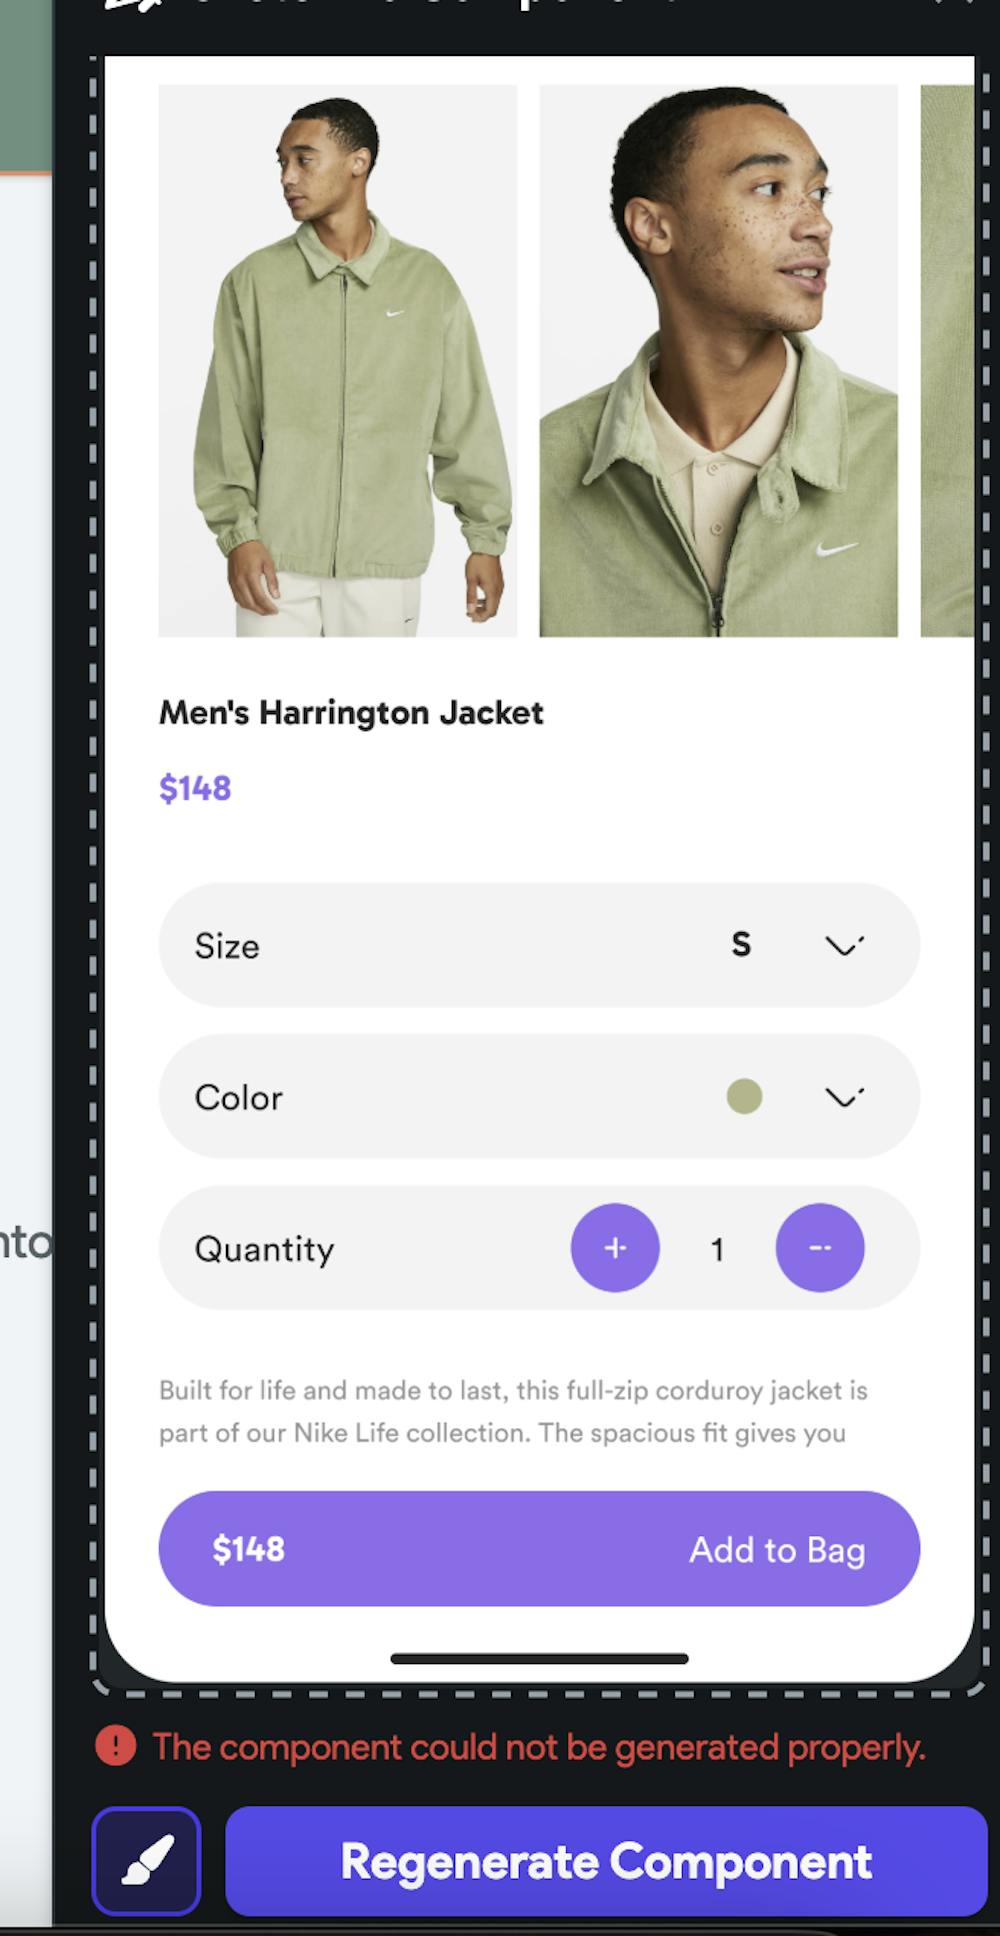Click the olive green color swatch
Screen dimensions: 1000x1936
[x=744, y=1097]
